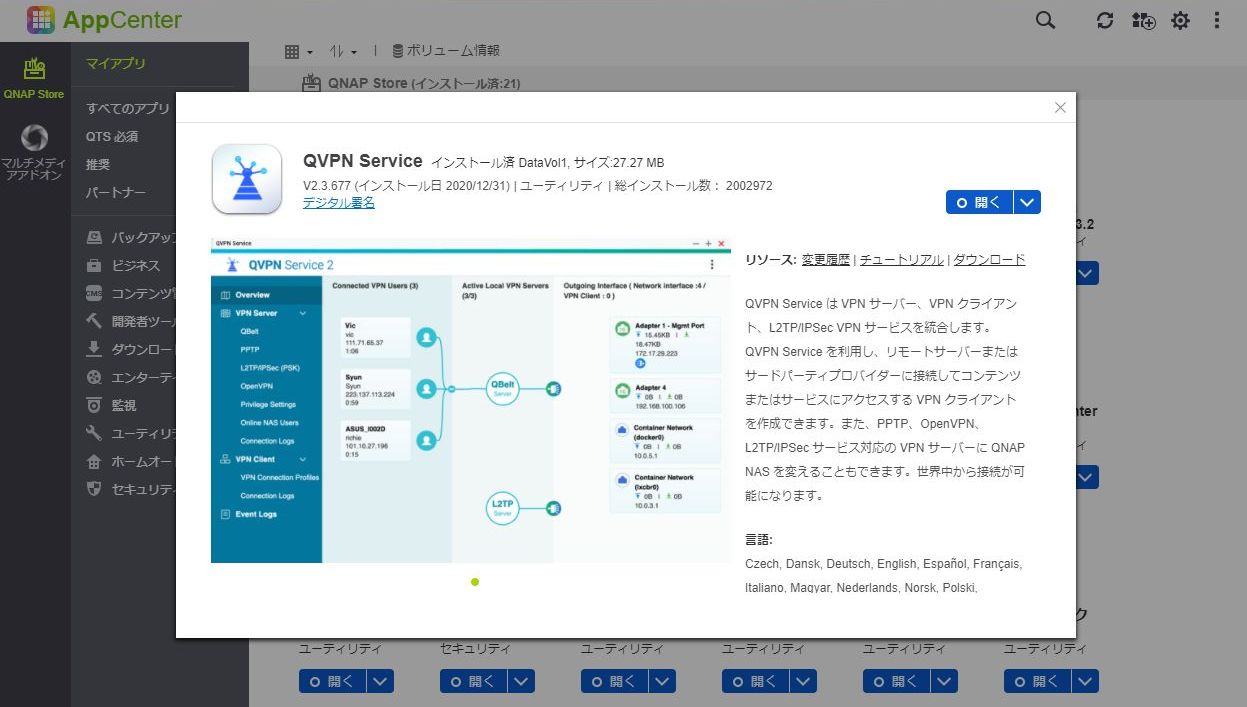Select QNAP Store in the sidebar
Viewport: 1247px width, 707px height.
coord(35,78)
